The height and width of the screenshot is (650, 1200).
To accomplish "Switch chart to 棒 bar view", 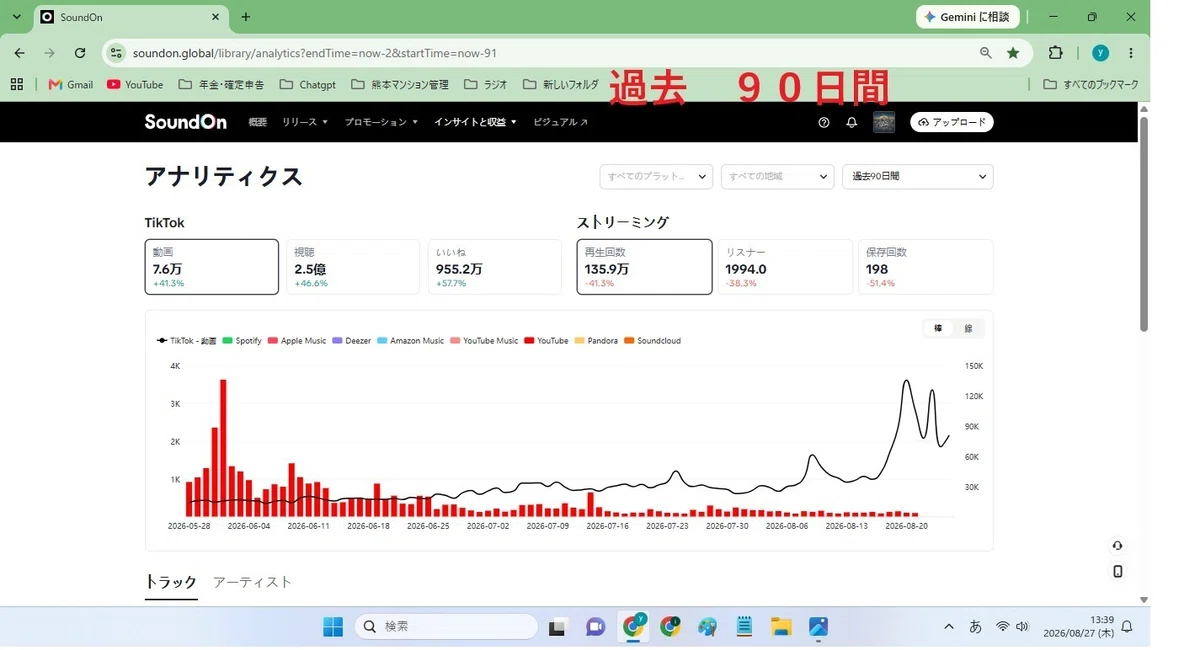I will [x=938, y=328].
